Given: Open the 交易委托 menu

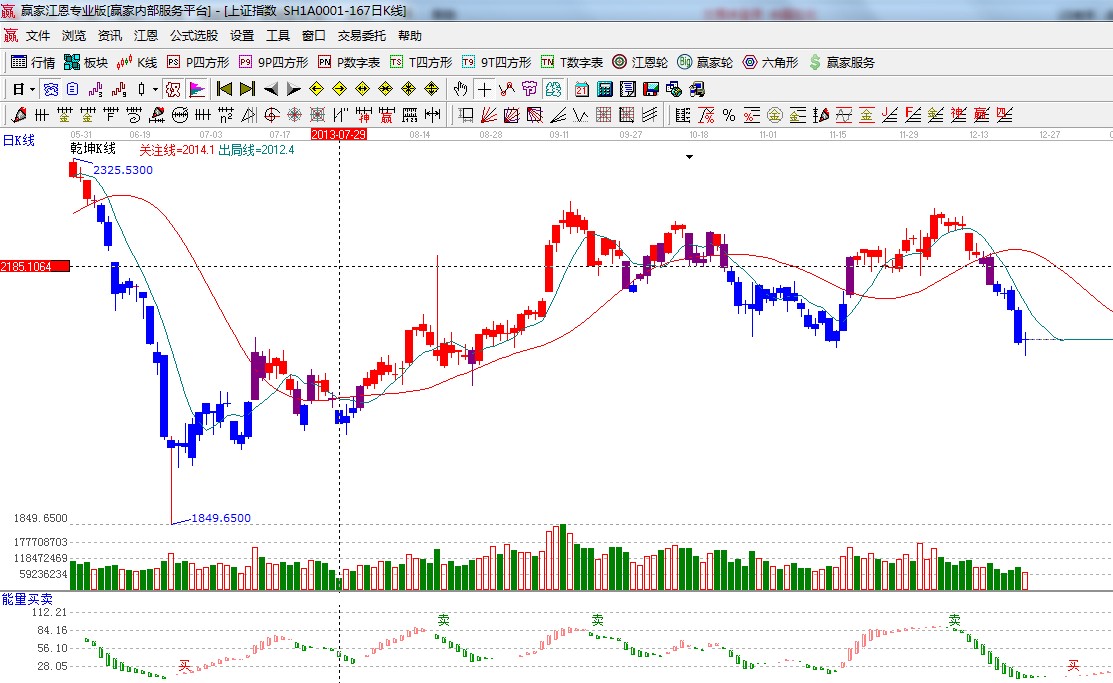Looking at the screenshot, I should [361, 36].
